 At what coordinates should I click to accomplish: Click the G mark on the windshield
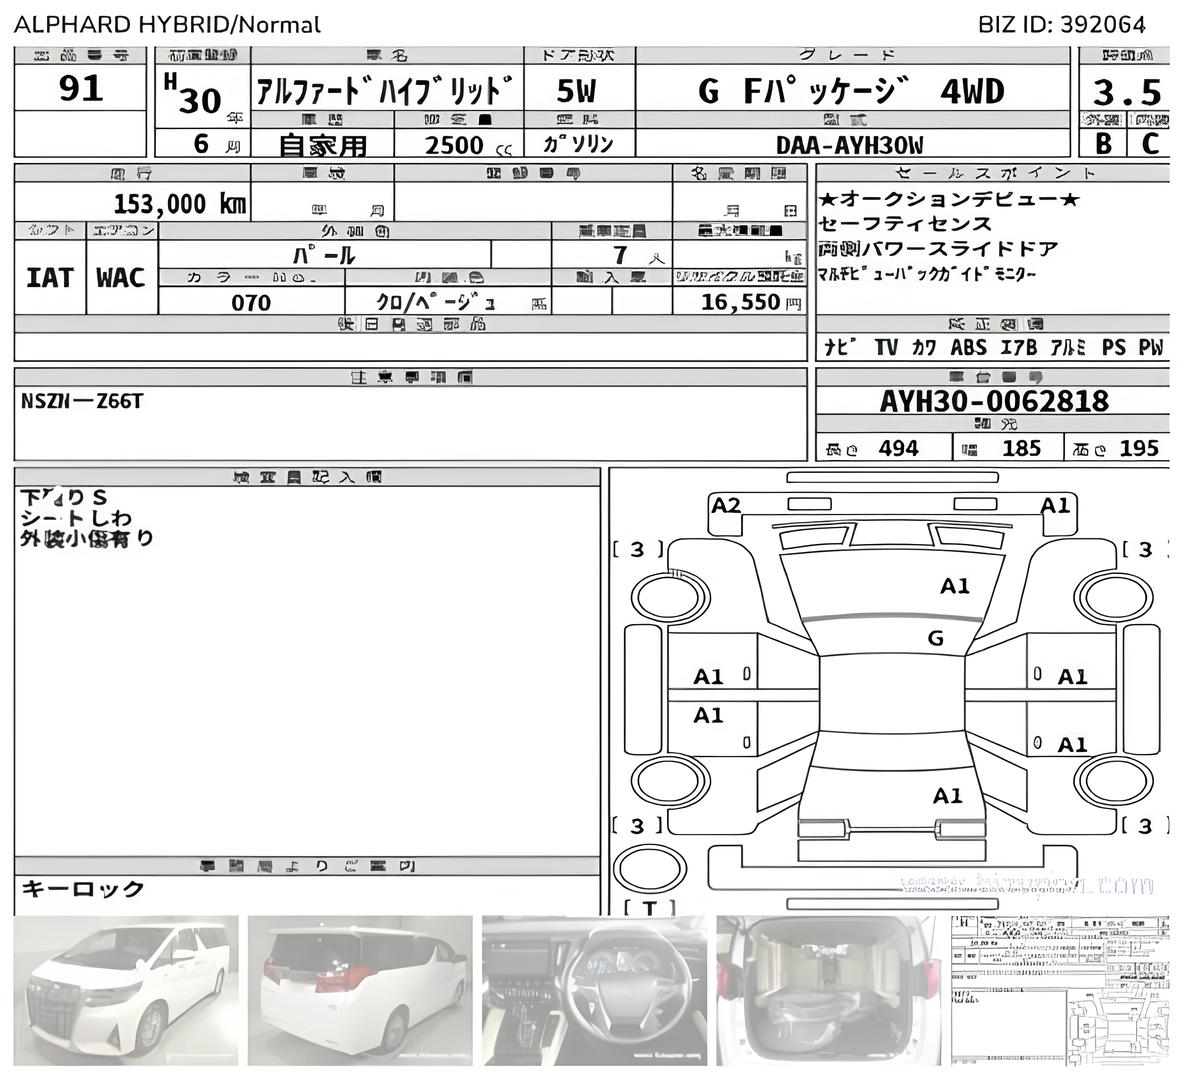pyautogui.click(x=935, y=638)
